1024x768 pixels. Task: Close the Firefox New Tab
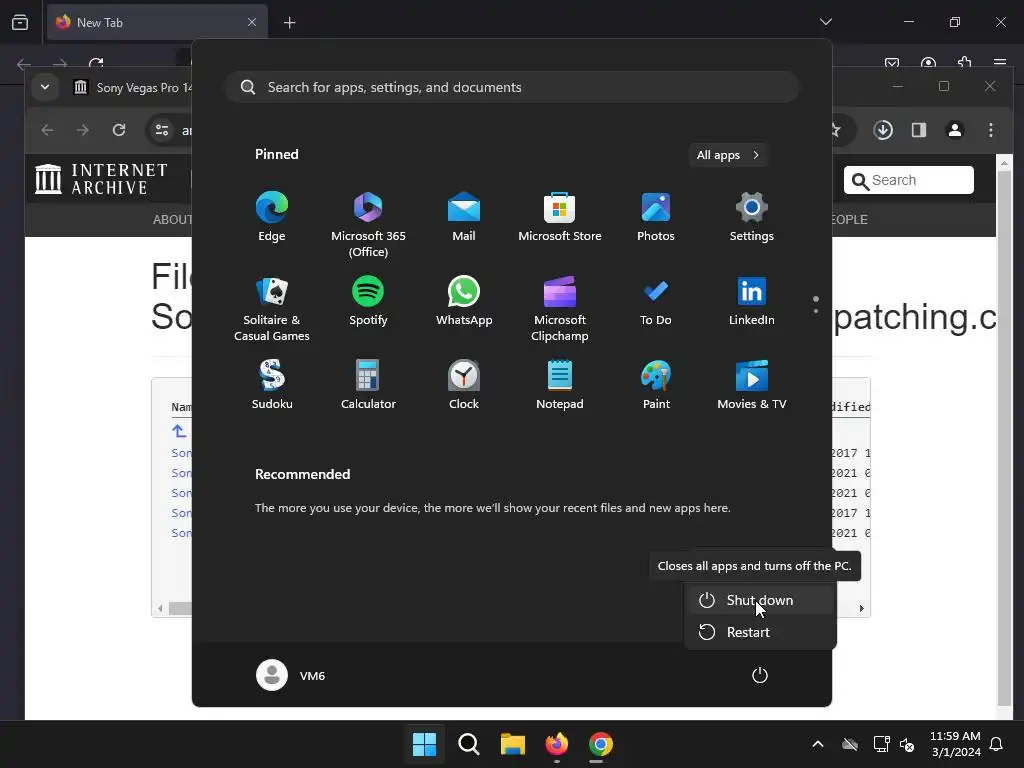pos(252,22)
